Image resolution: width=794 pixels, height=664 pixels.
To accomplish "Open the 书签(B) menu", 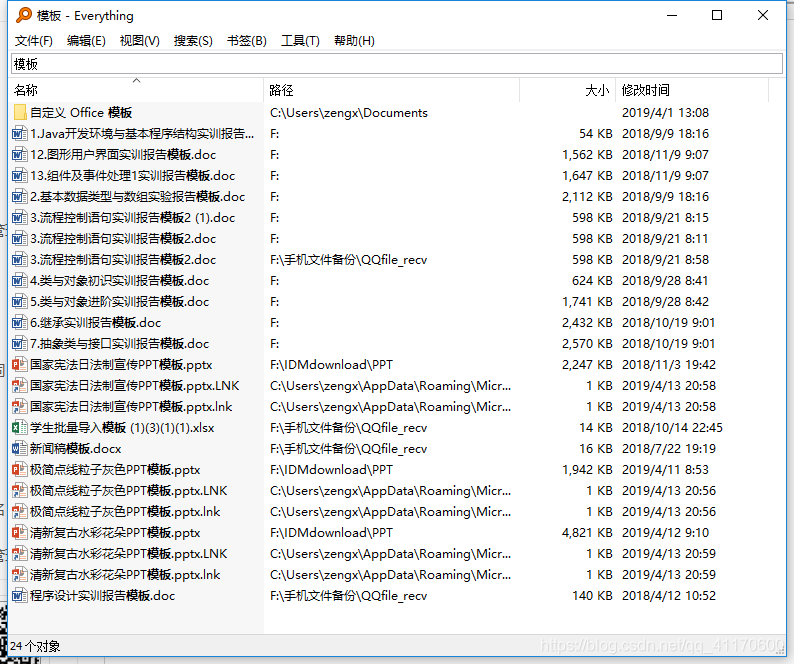I will click(247, 41).
